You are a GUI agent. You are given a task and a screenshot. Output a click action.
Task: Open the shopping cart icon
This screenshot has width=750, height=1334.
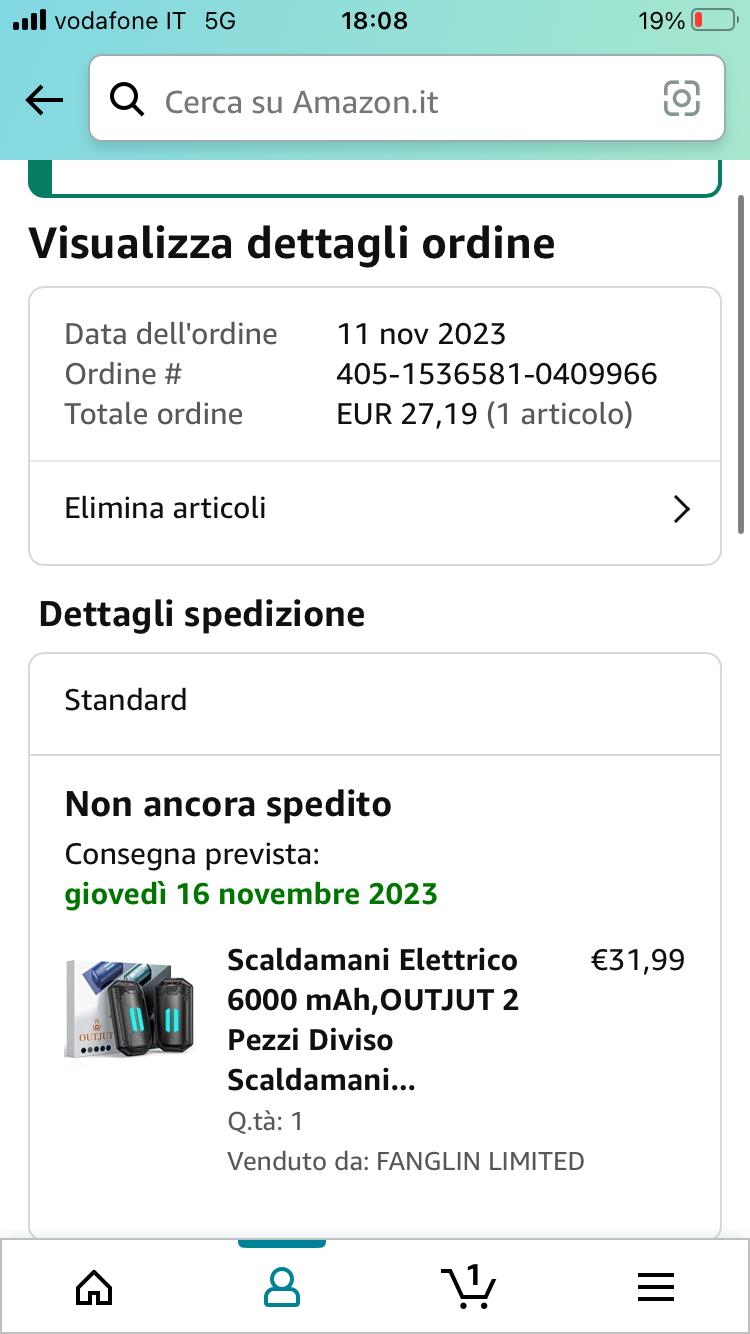pos(469,1285)
